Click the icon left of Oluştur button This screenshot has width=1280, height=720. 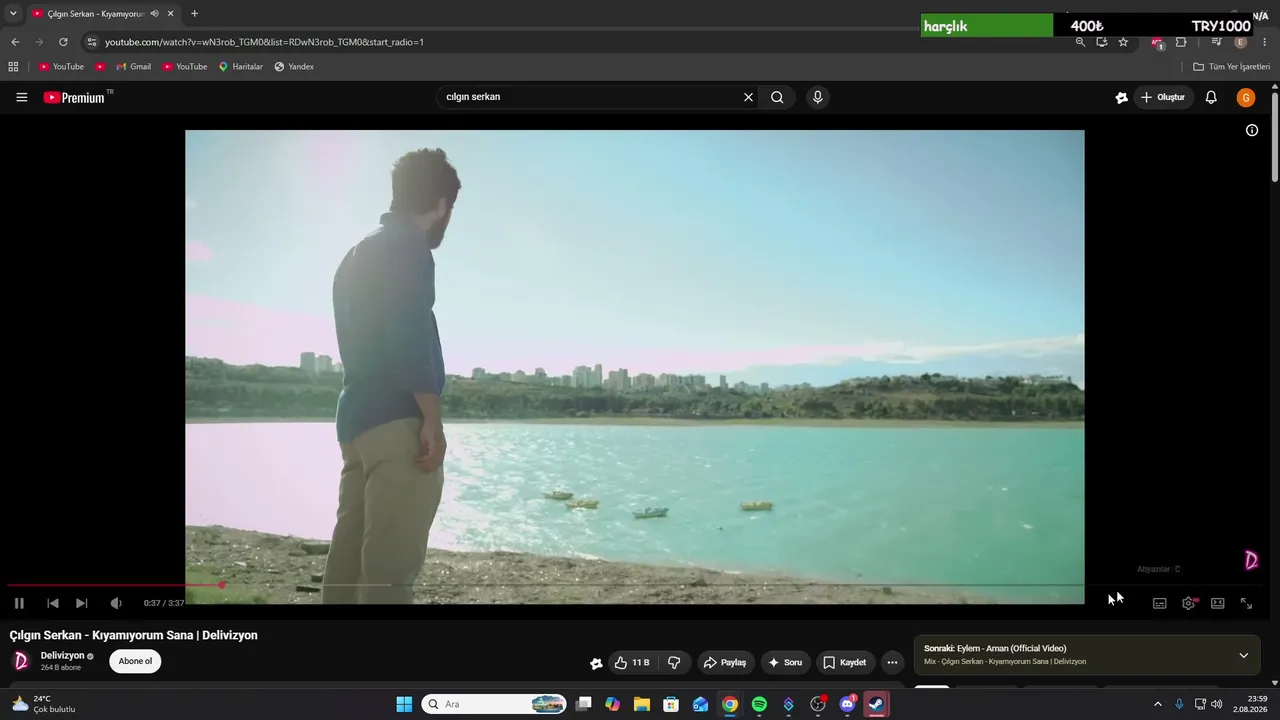pos(1121,97)
